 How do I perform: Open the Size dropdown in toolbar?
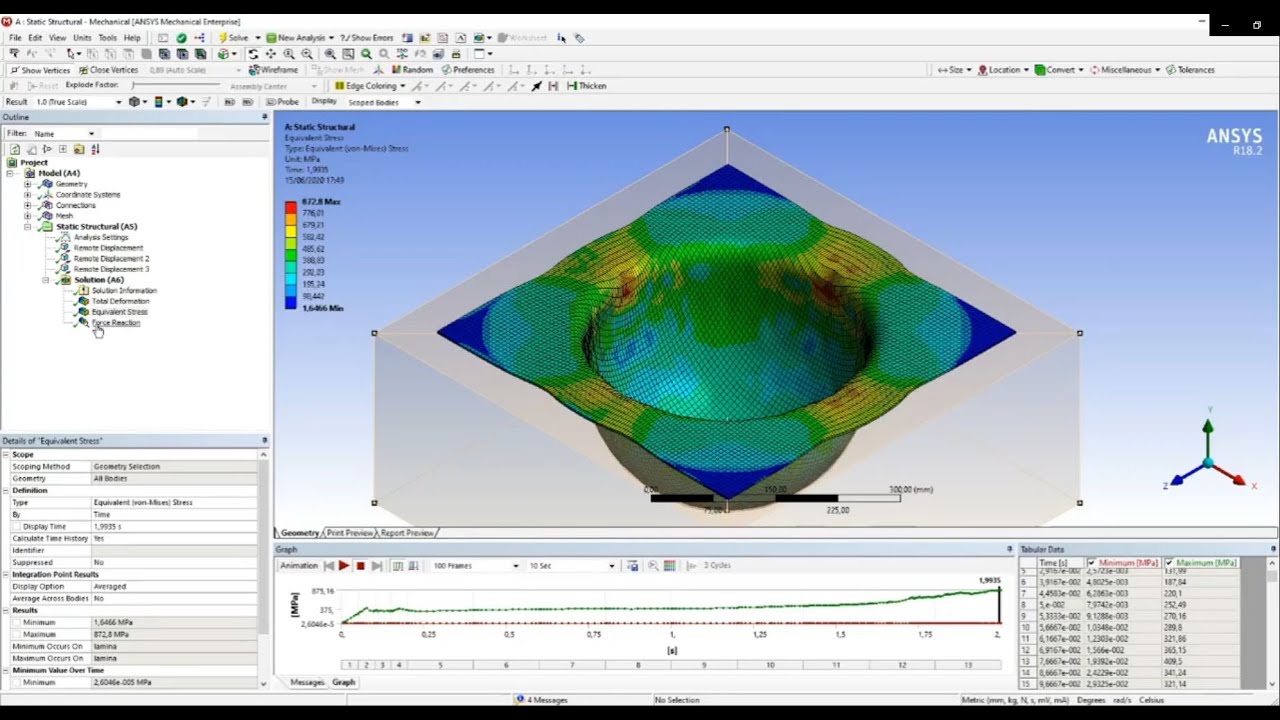(x=954, y=70)
